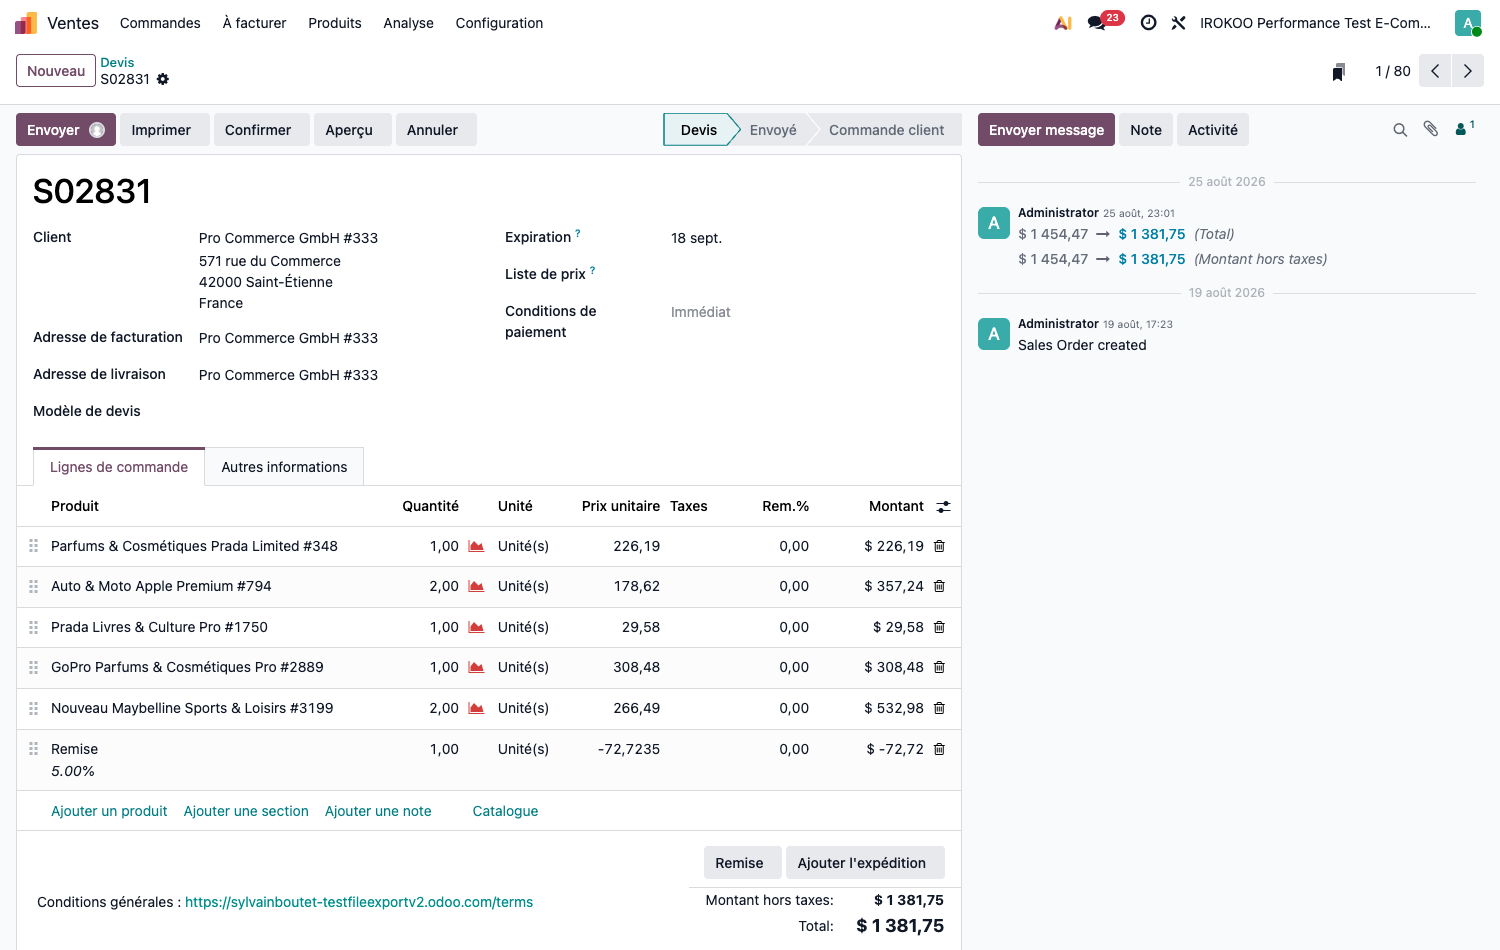Image resolution: width=1500 pixels, height=950 pixels.
Task: Go to next record with right chevron
Action: pyautogui.click(x=1468, y=71)
